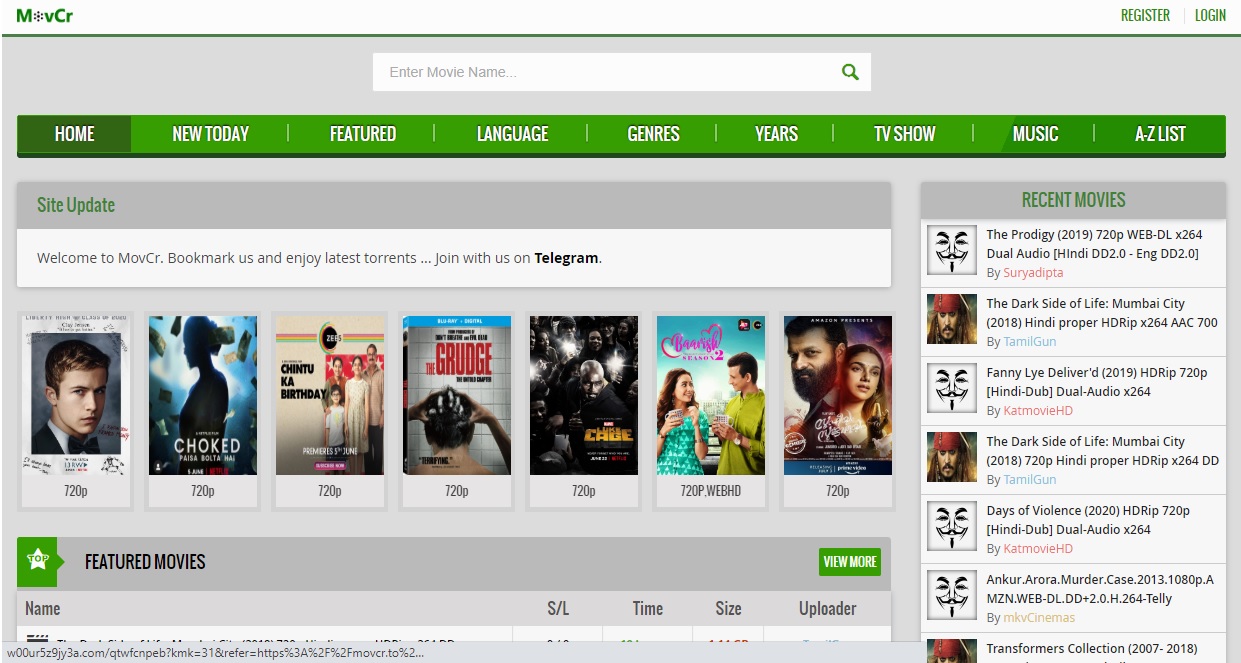
Task: Open Dark Side of Life 720p Hindi proper entry
Action: pos(1102,451)
